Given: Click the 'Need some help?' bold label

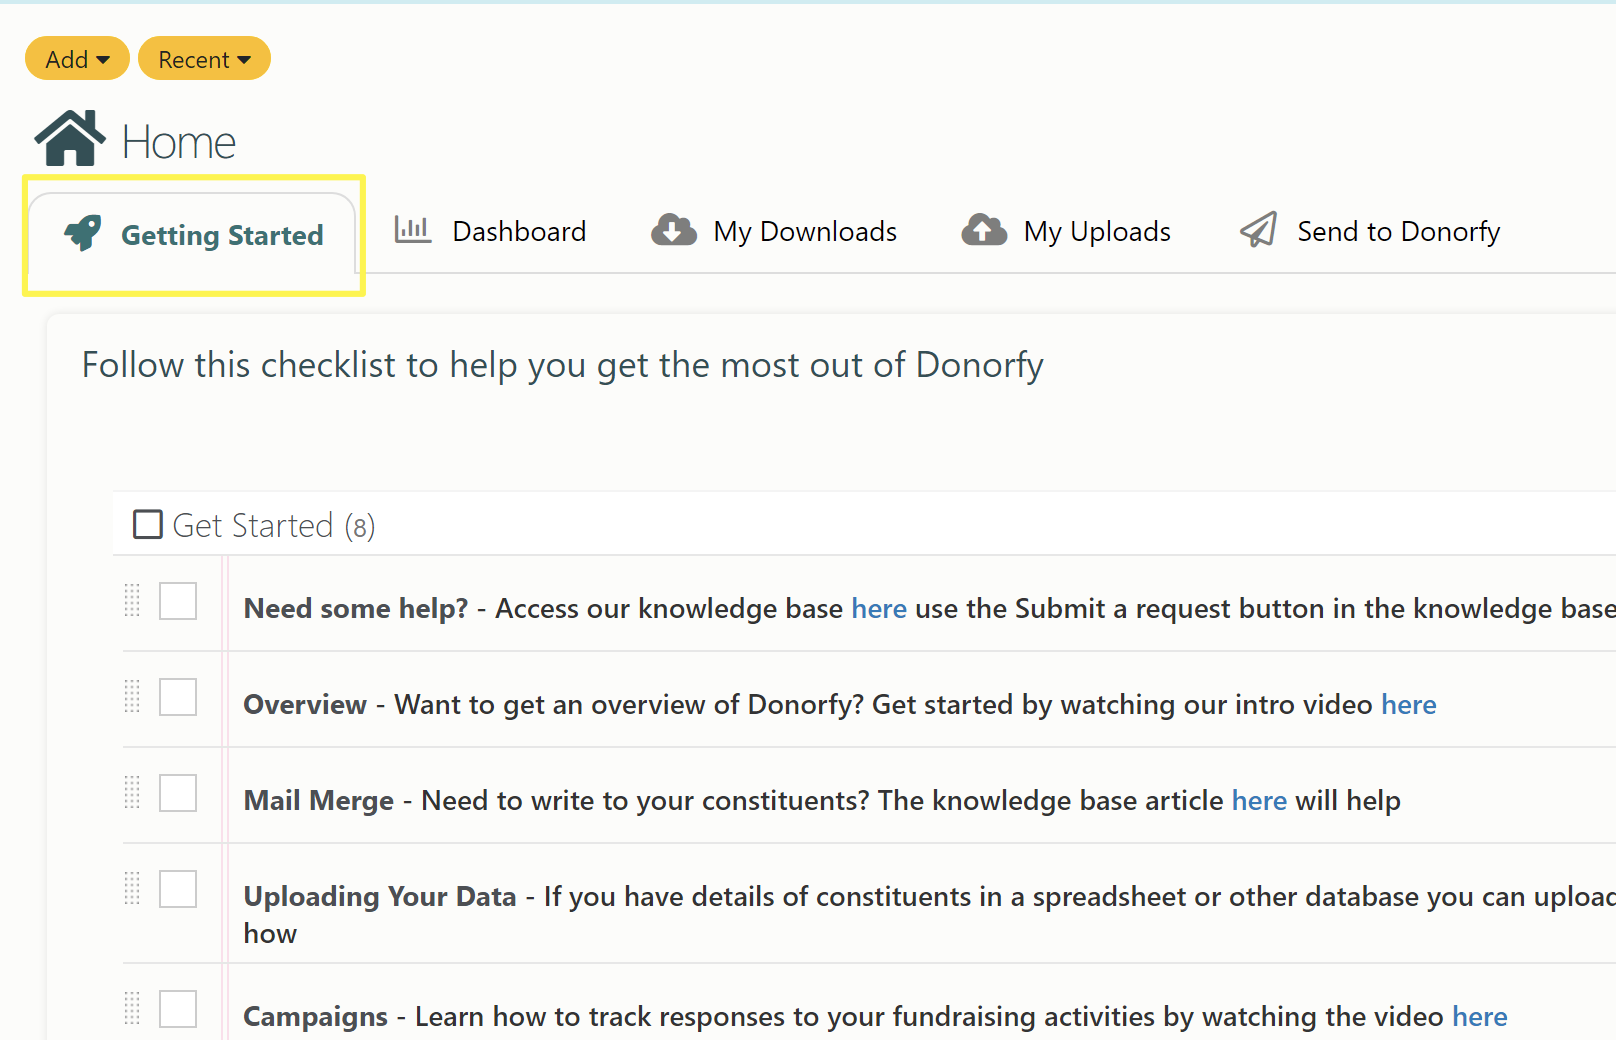Looking at the screenshot, I should (356, 608).
